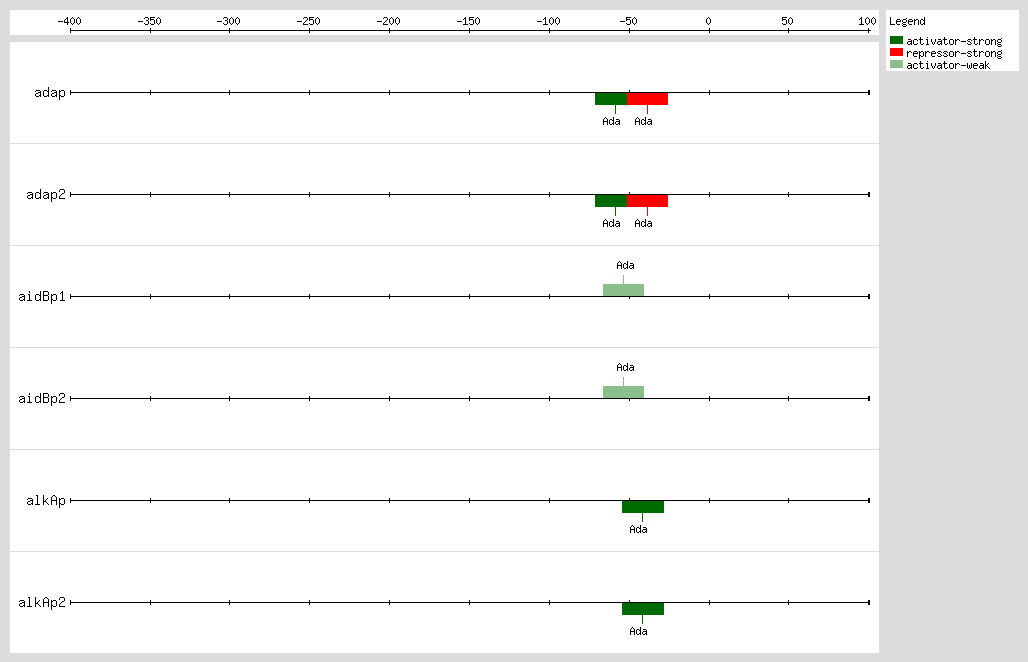Select dark green activator site on adap row
Viewport: 1028px width, 662px height.
click(611, 99)
